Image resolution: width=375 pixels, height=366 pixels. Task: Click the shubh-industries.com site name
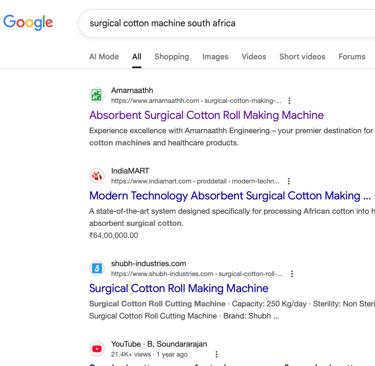tap(149, 264)
